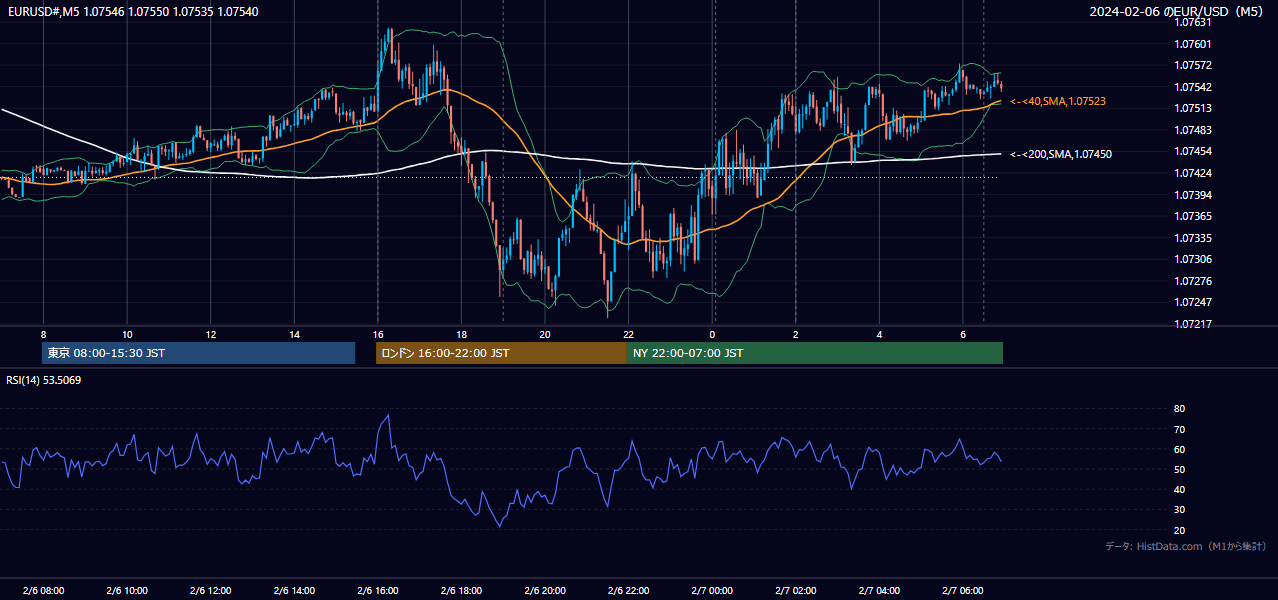Click RSI scale value 60
Image resolution: width=1278 pixels, height=600 pixels.
[1179, 449]
